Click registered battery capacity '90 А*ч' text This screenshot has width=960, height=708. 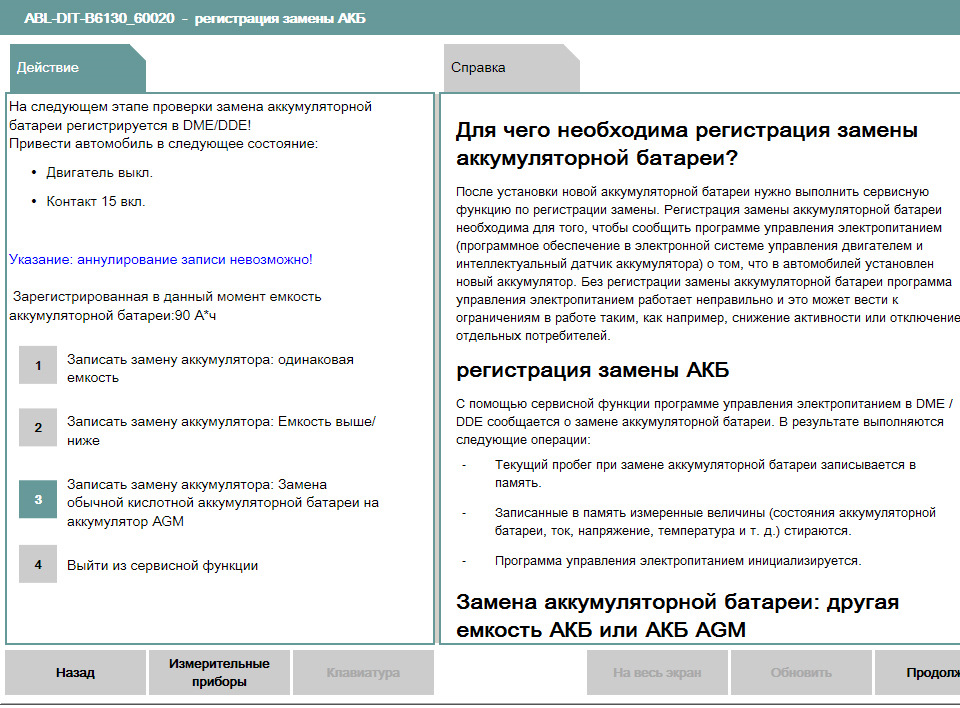195,315
